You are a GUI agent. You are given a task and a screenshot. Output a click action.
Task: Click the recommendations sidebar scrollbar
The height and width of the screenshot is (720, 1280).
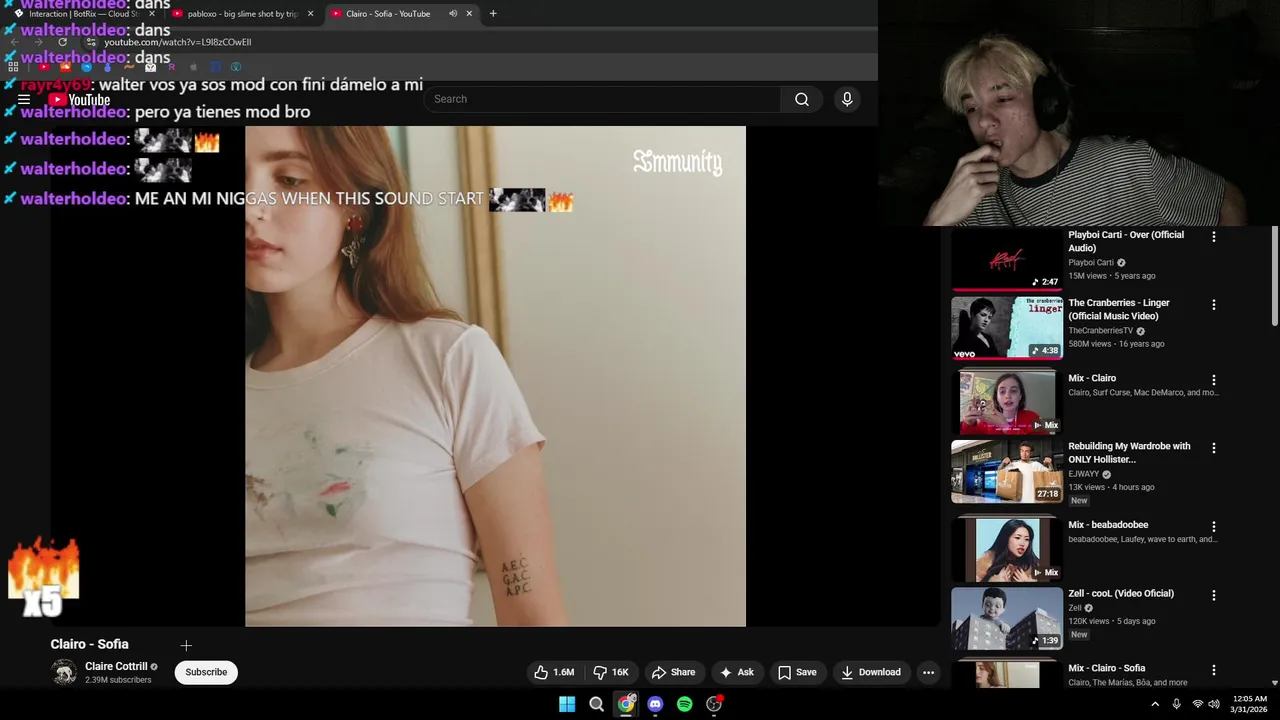[1275, 275]
